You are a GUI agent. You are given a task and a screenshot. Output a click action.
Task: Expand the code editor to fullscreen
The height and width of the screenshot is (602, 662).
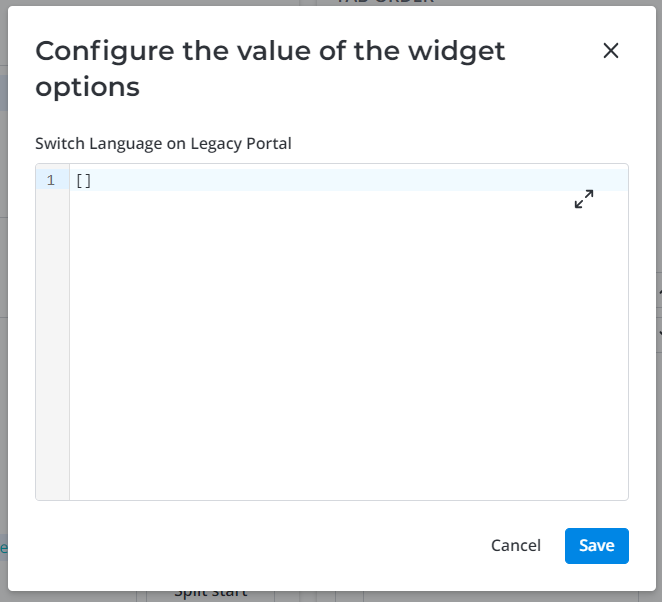point(584,199)
